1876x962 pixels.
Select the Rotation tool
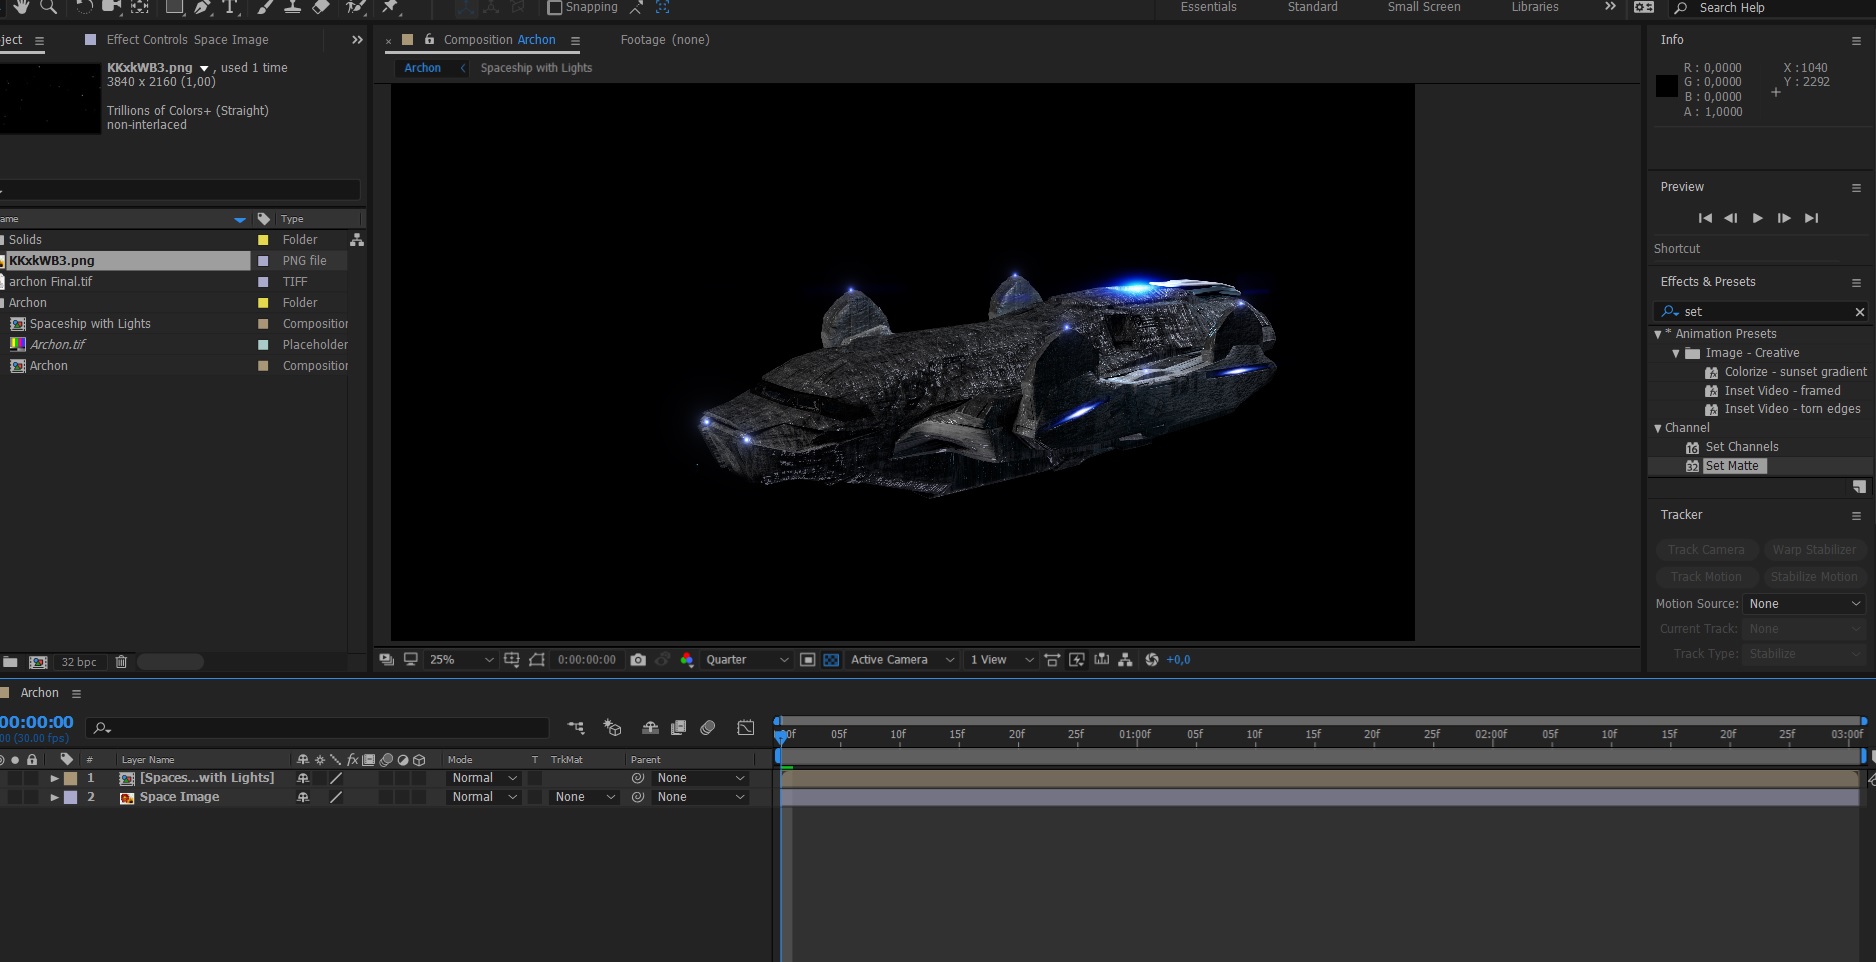pos(83,7)
